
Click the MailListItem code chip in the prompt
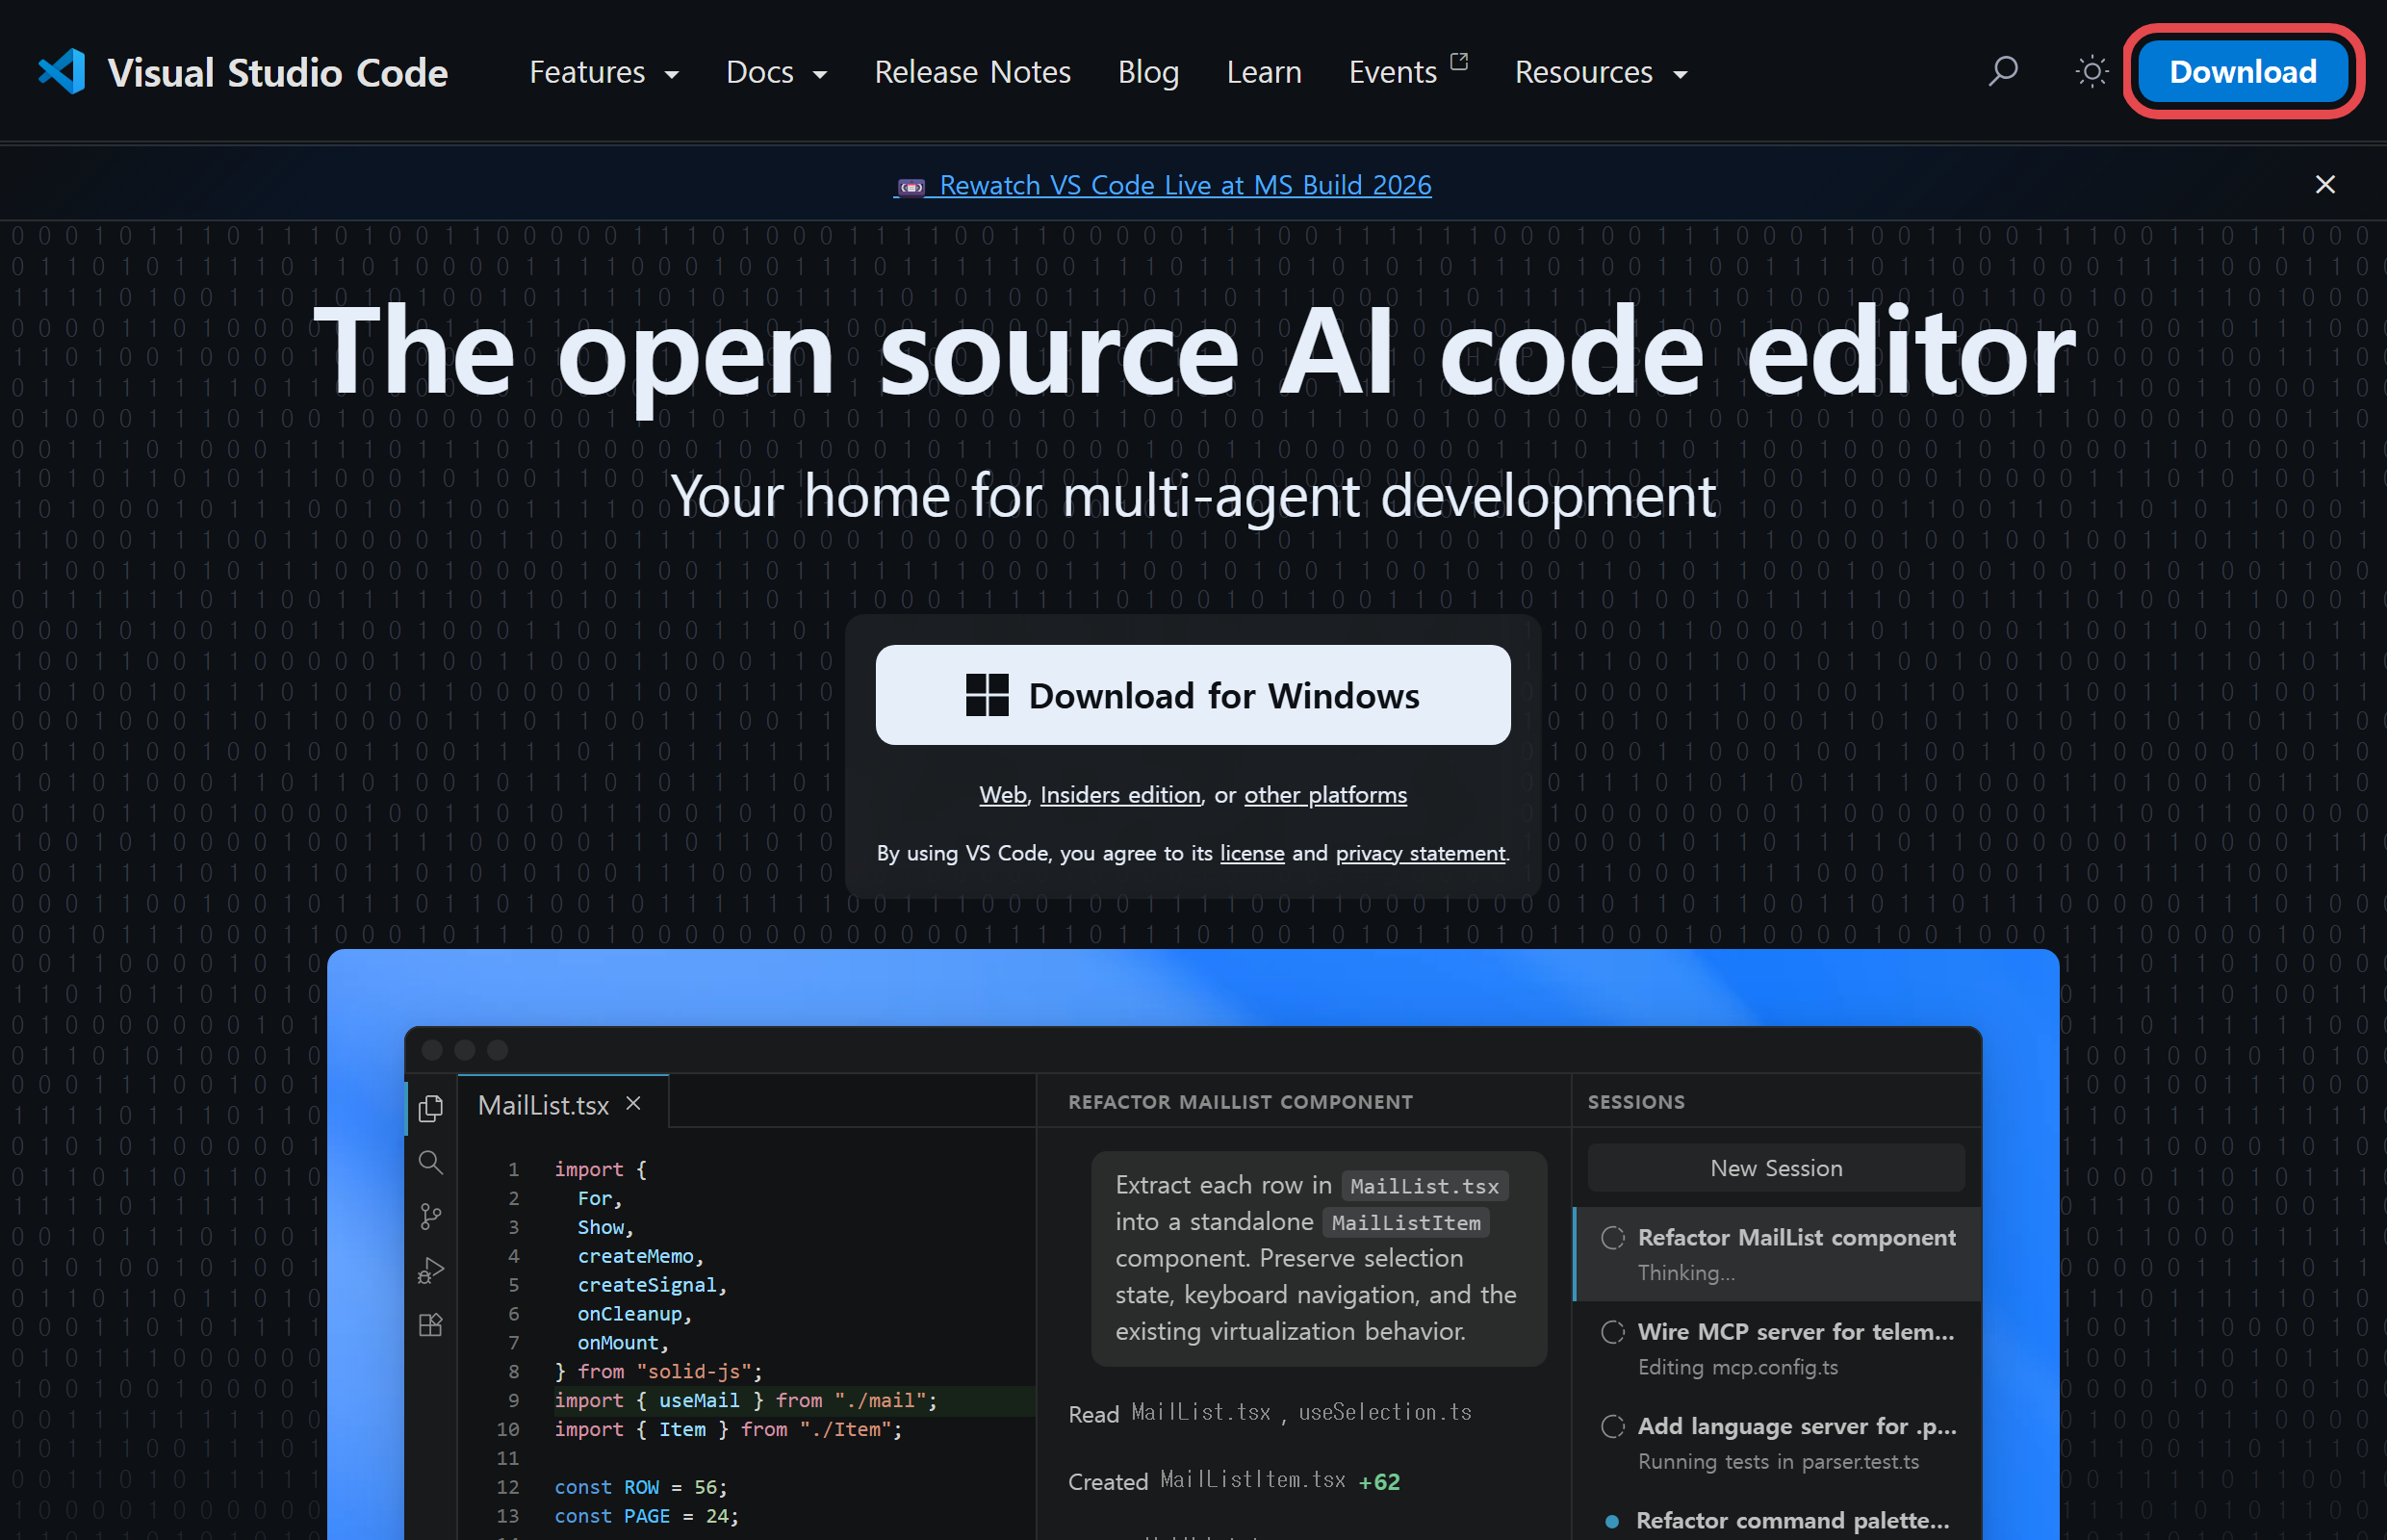coord(1406,1222)
